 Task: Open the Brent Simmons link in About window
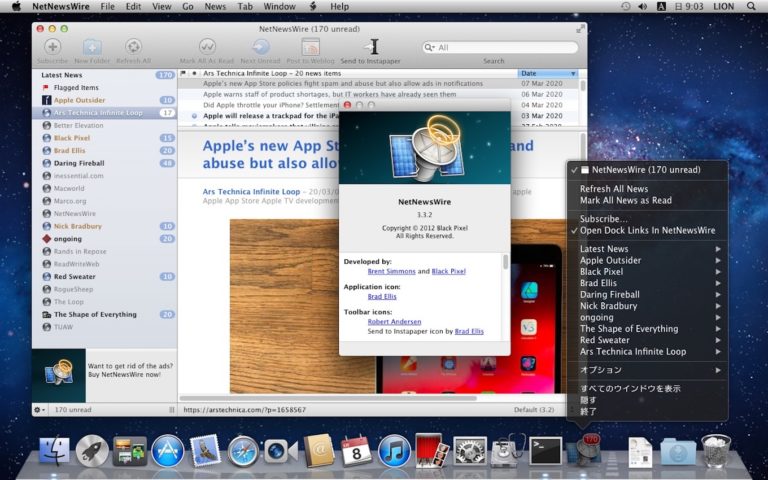pyautogui.click(x=391, y=271)
